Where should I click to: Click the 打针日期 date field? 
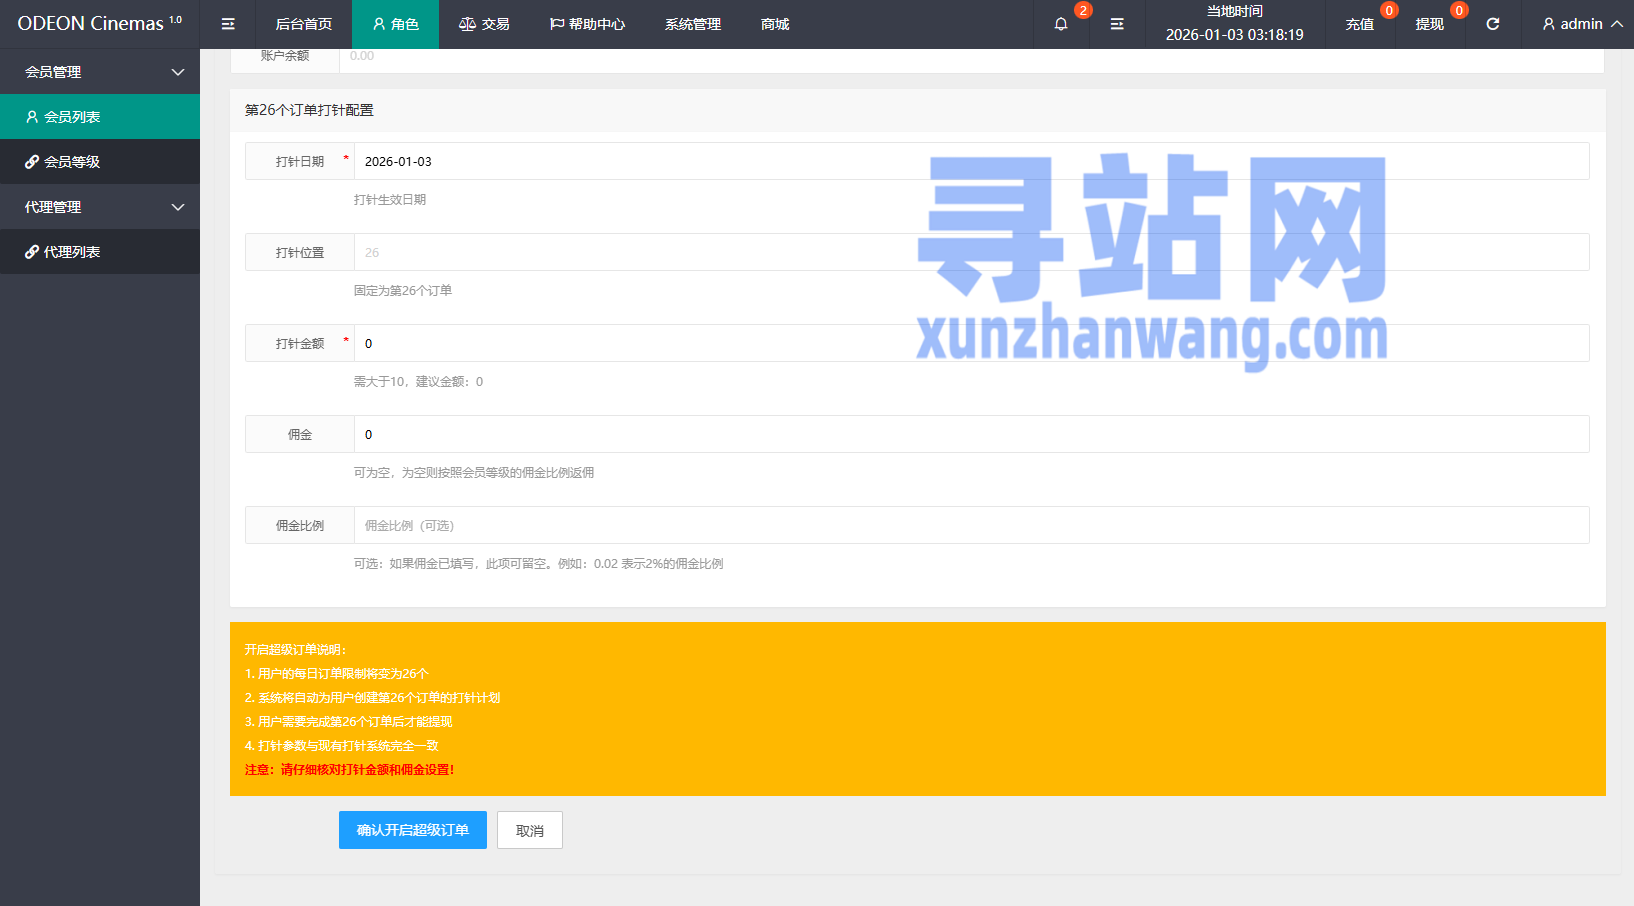click(x=970, y=161)
